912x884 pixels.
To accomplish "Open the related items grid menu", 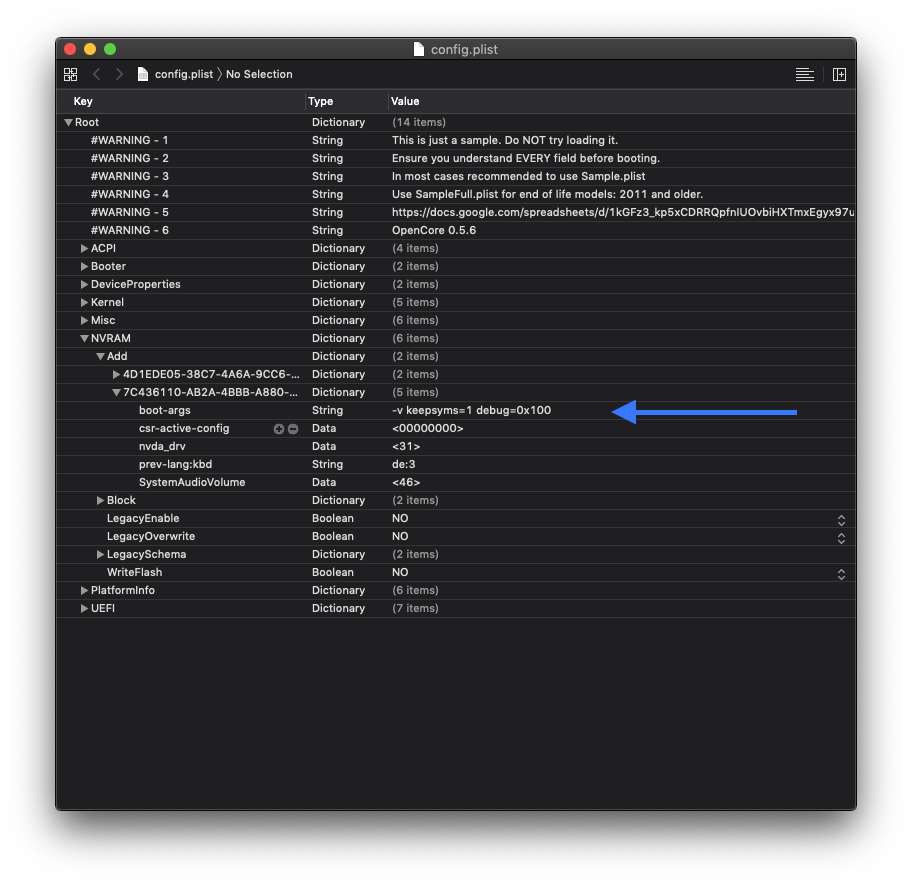I will tap(70, 74).
